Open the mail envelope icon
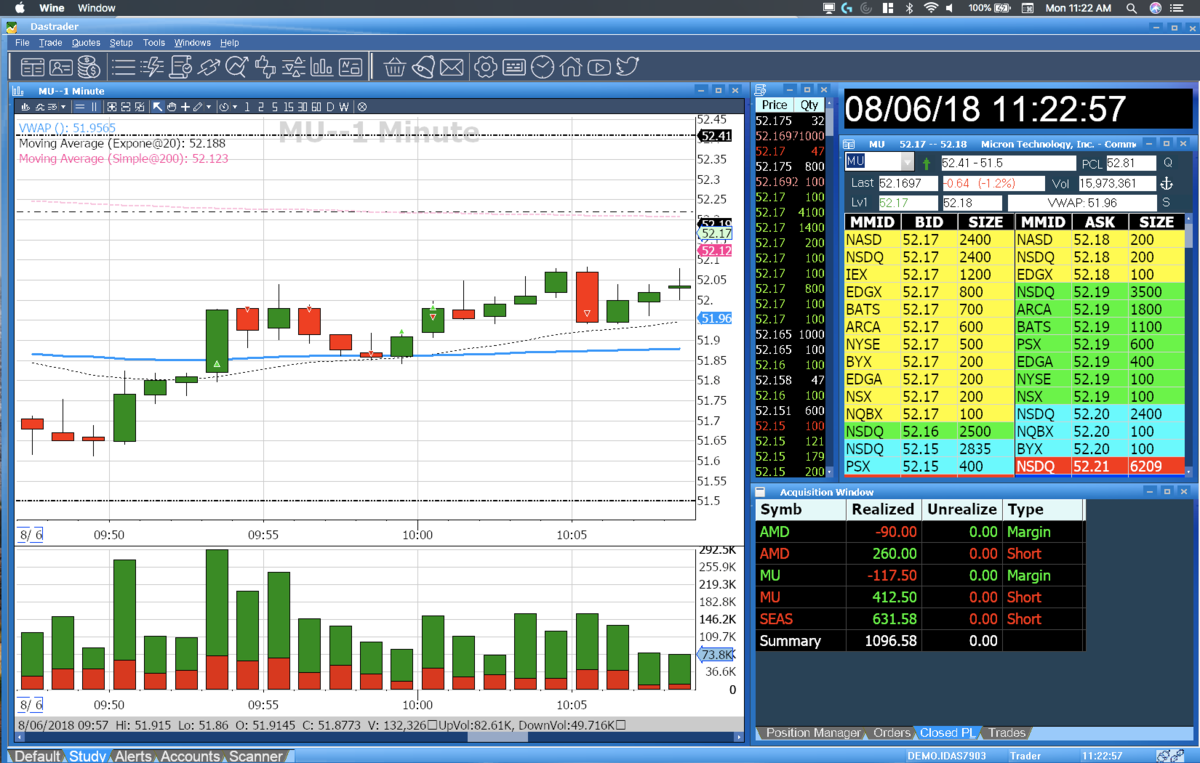1200x763 pixels. pos(452,67)
